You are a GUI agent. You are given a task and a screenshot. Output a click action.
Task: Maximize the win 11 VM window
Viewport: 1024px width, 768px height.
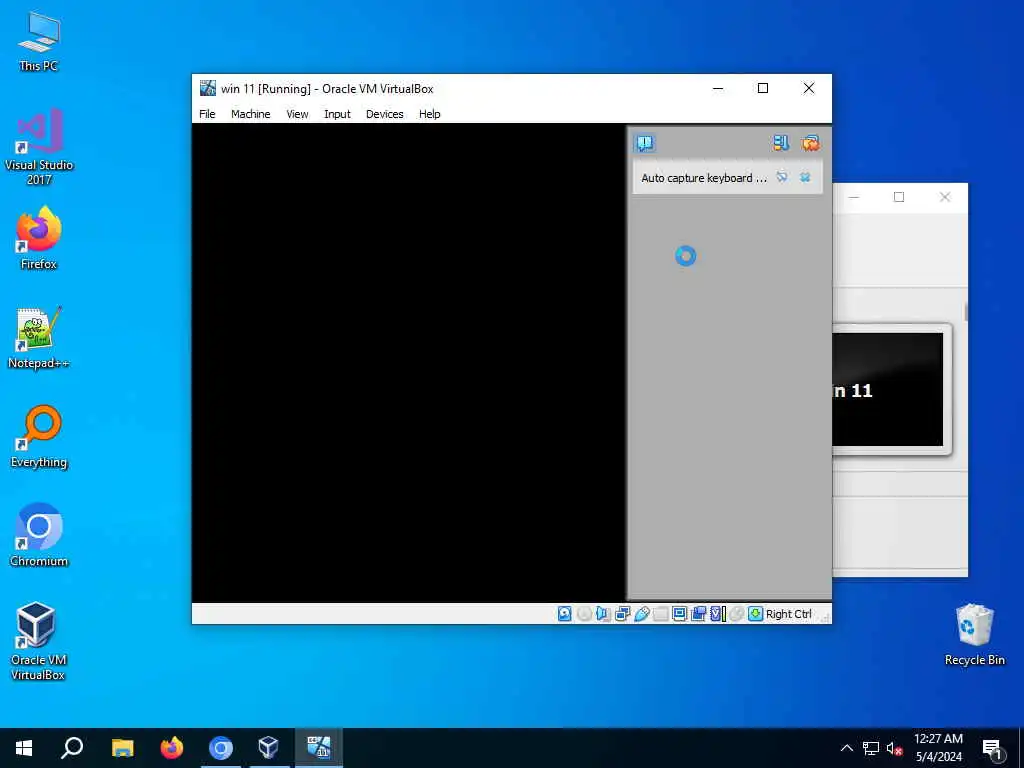[x=763, y=88]
